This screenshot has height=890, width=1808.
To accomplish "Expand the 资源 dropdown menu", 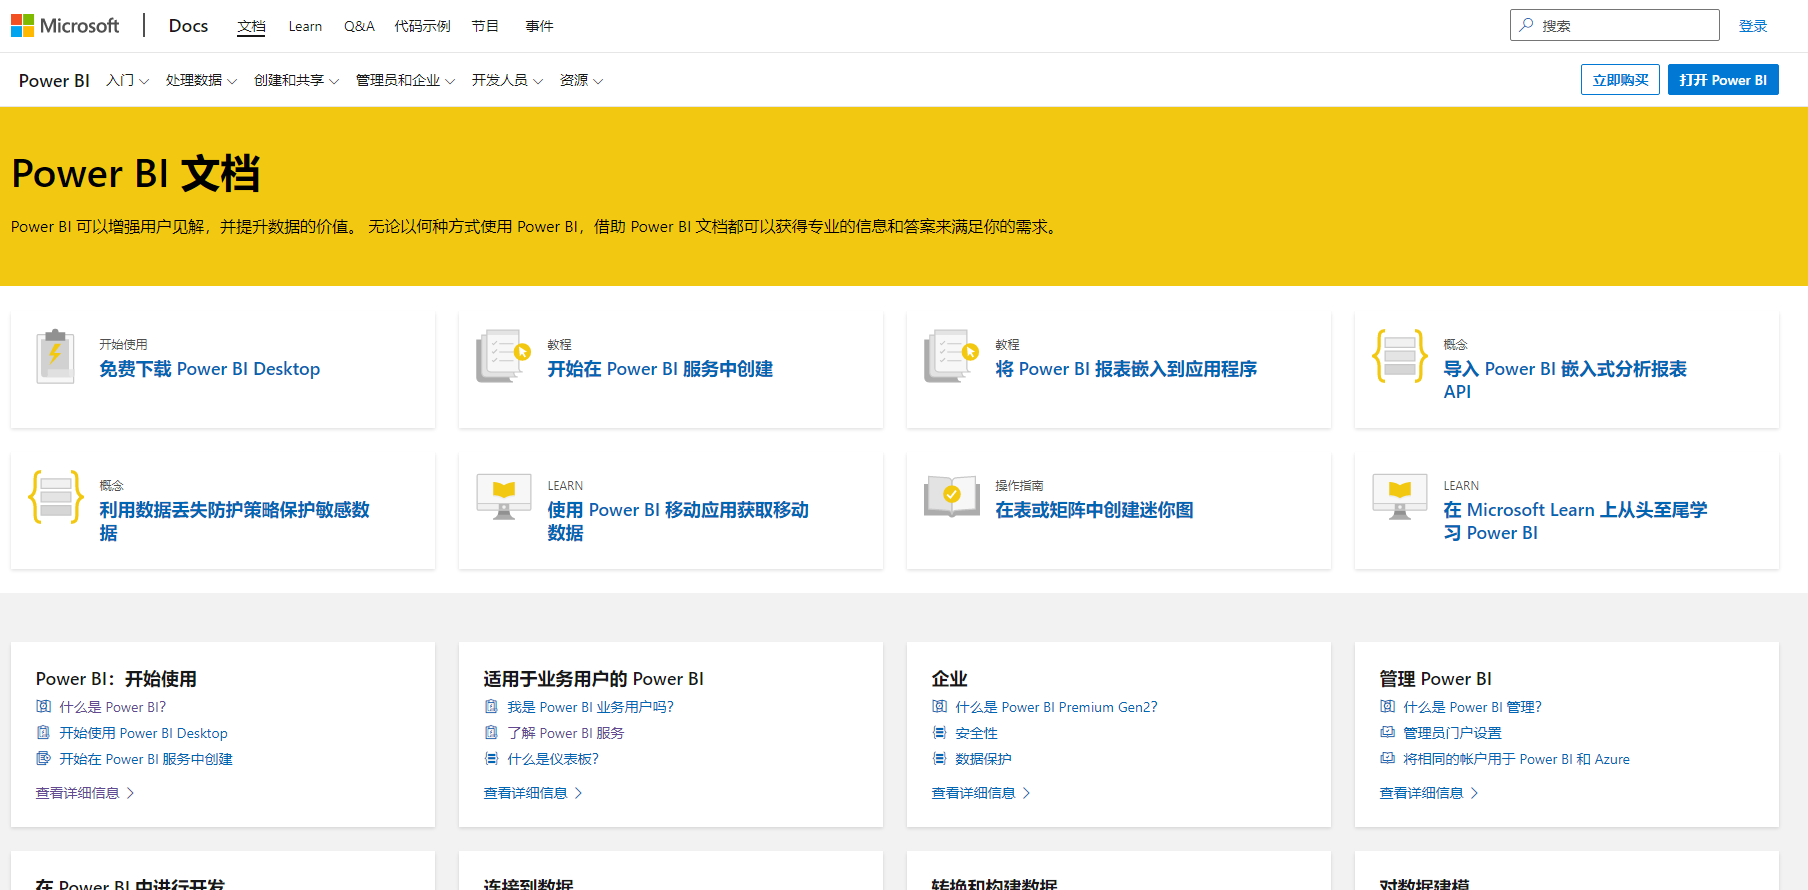I will point(581,81).
